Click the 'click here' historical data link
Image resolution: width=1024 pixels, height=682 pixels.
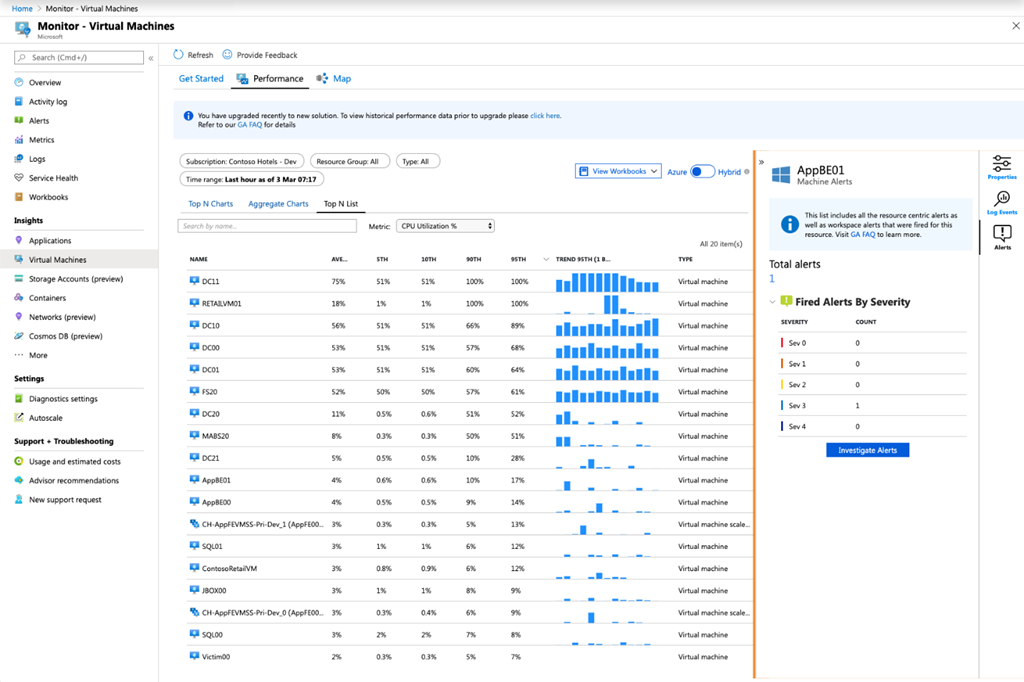tap(545, 116)
